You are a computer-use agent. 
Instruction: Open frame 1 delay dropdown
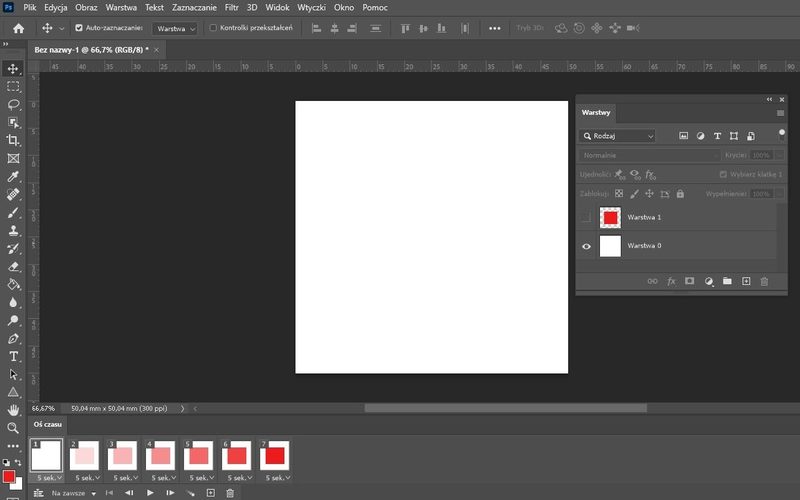pos(49,478)
